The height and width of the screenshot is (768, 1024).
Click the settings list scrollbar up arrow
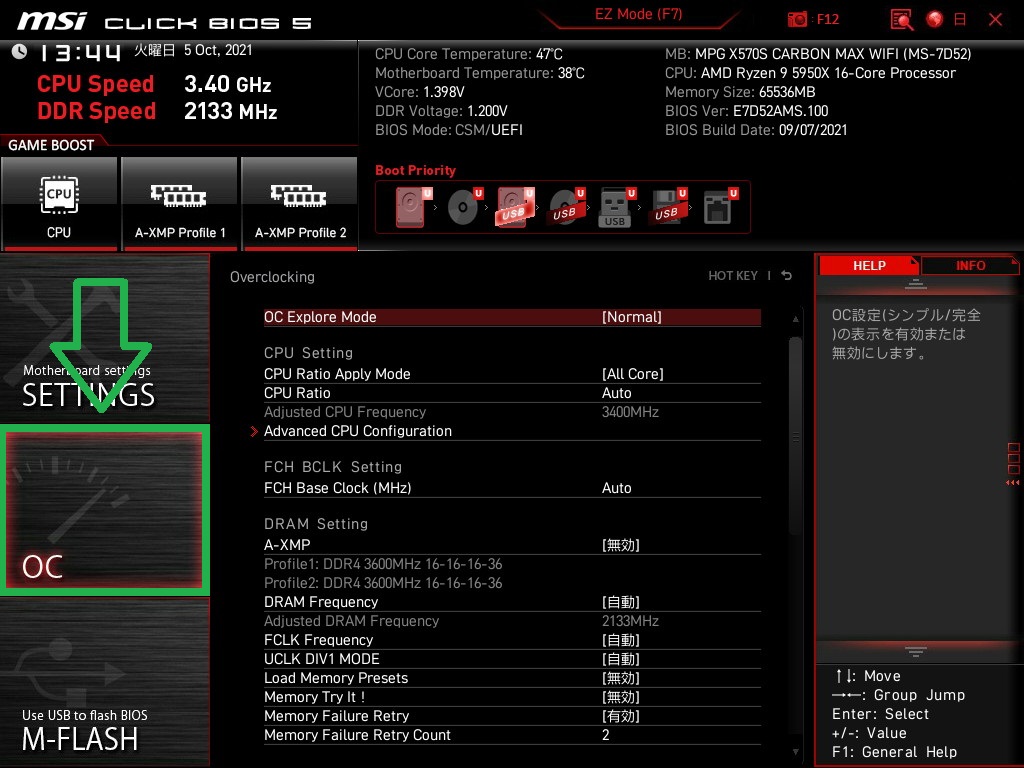pyautogui.click(x=795, y=319)
